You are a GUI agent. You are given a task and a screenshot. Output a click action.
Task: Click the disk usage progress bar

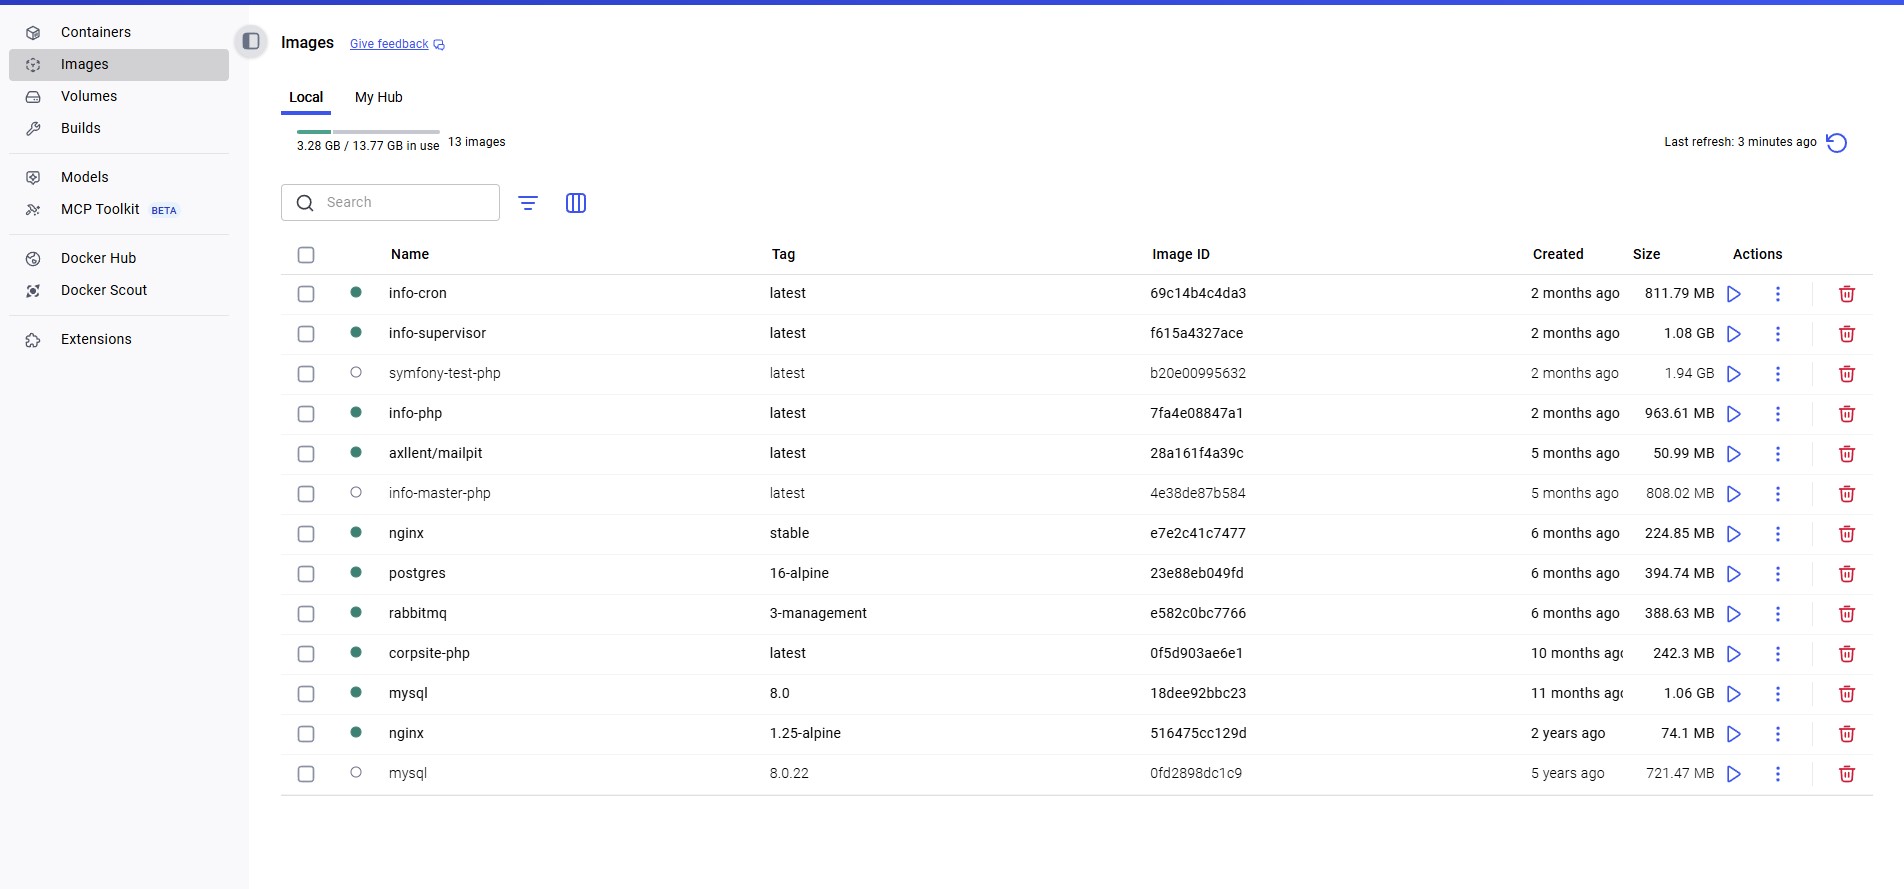(x=368, y=132)
